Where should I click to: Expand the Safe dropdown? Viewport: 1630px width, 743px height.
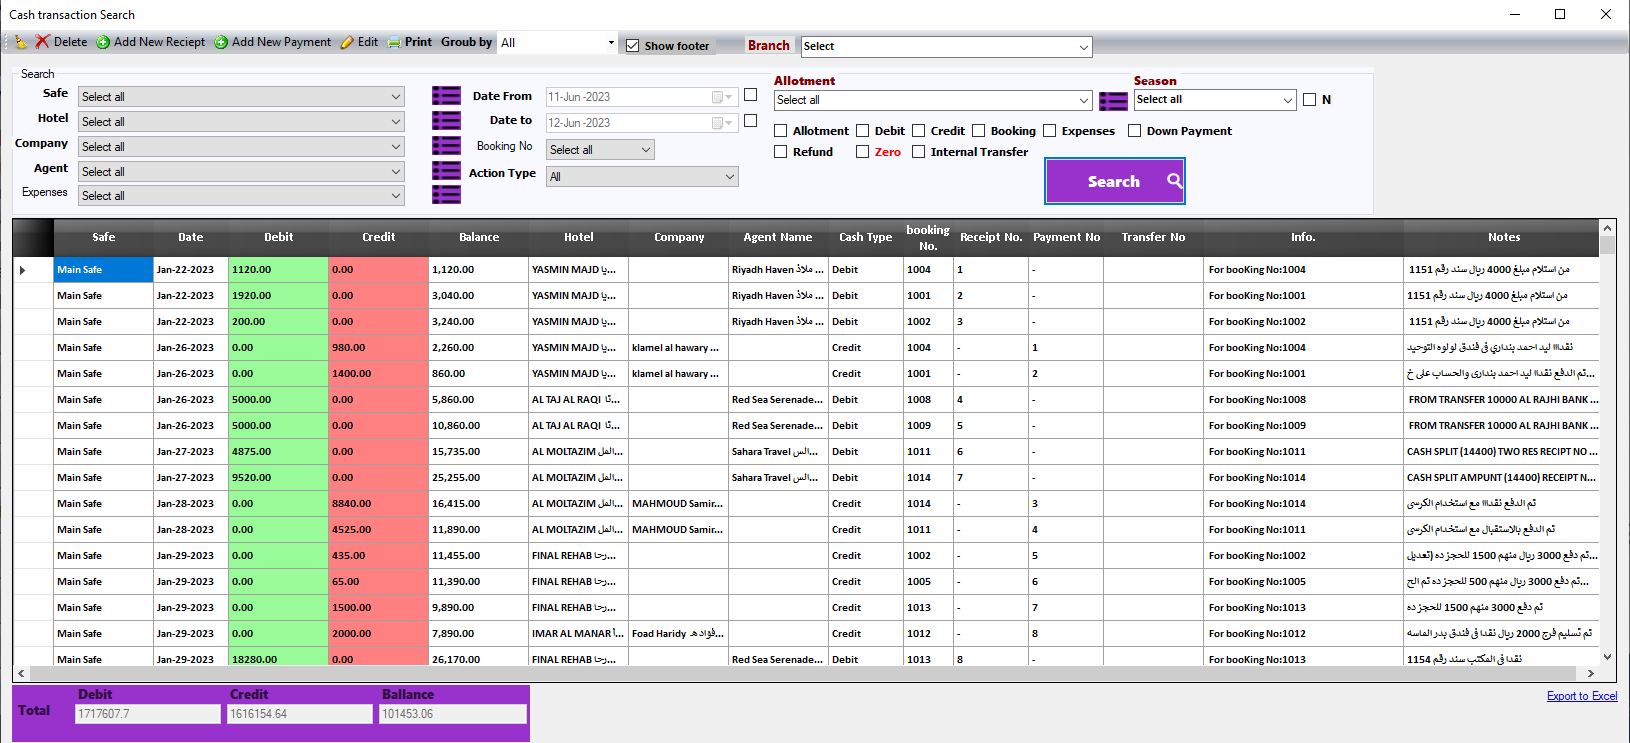396,97
